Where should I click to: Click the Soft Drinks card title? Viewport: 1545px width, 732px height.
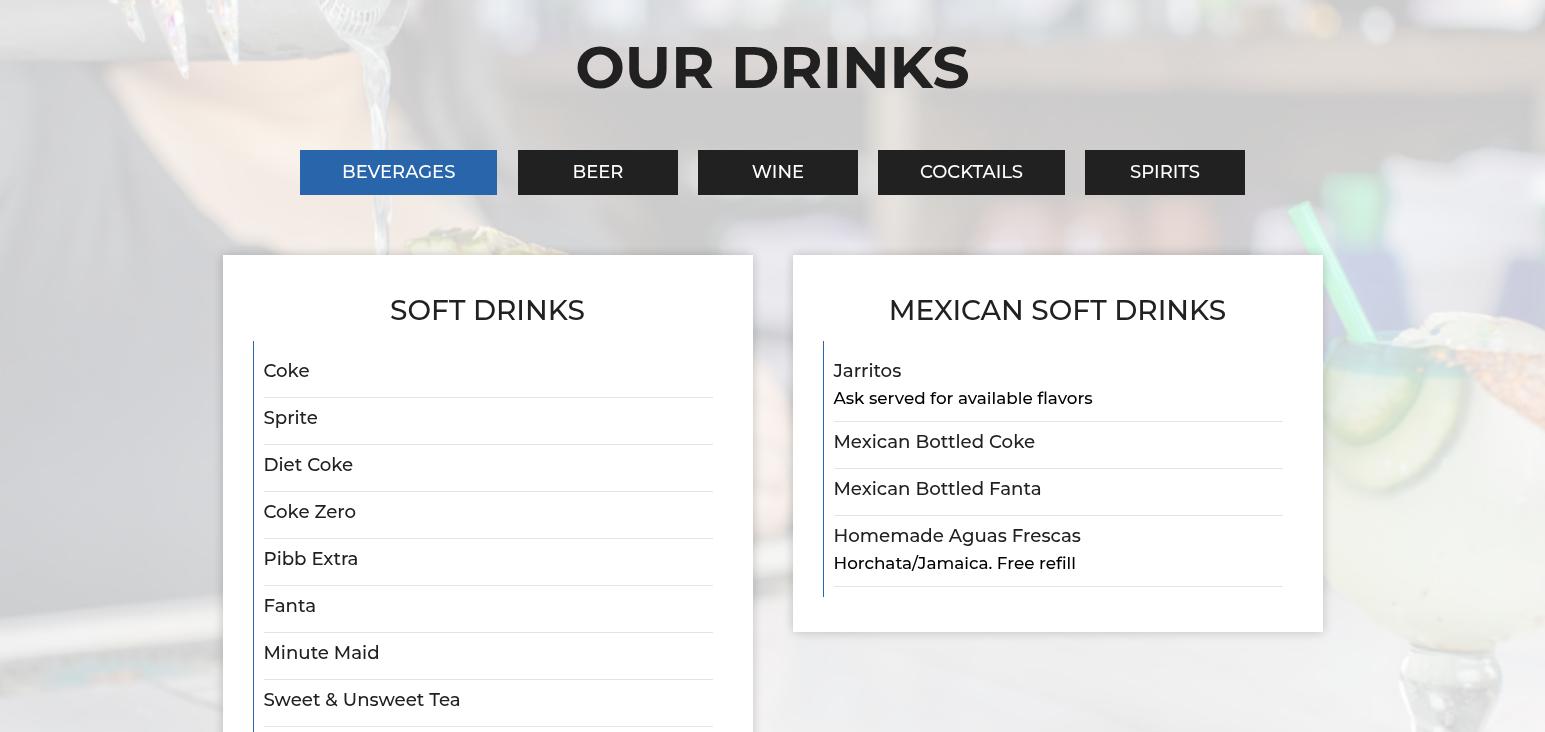tap(487, 310)
